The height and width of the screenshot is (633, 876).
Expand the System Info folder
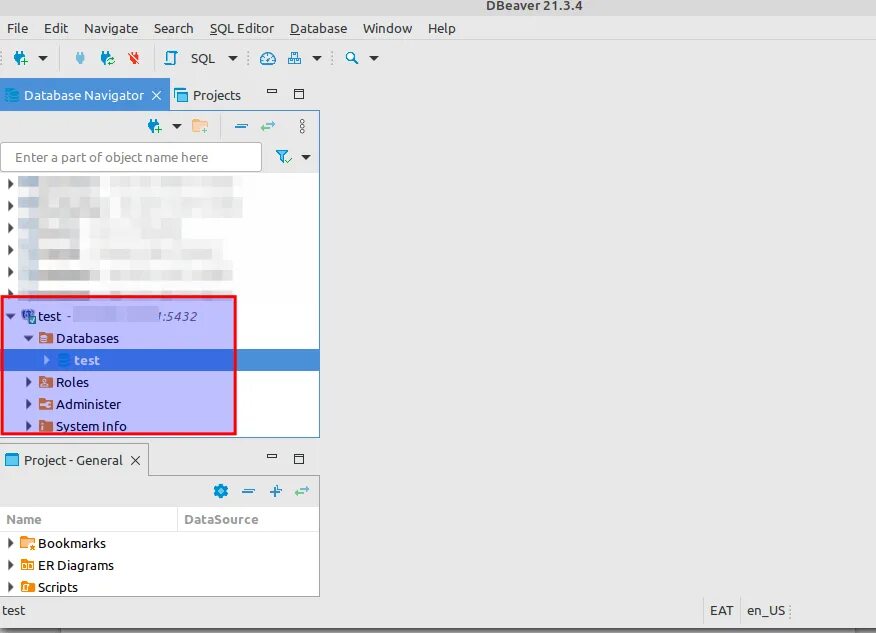click(x=28, y=426)
